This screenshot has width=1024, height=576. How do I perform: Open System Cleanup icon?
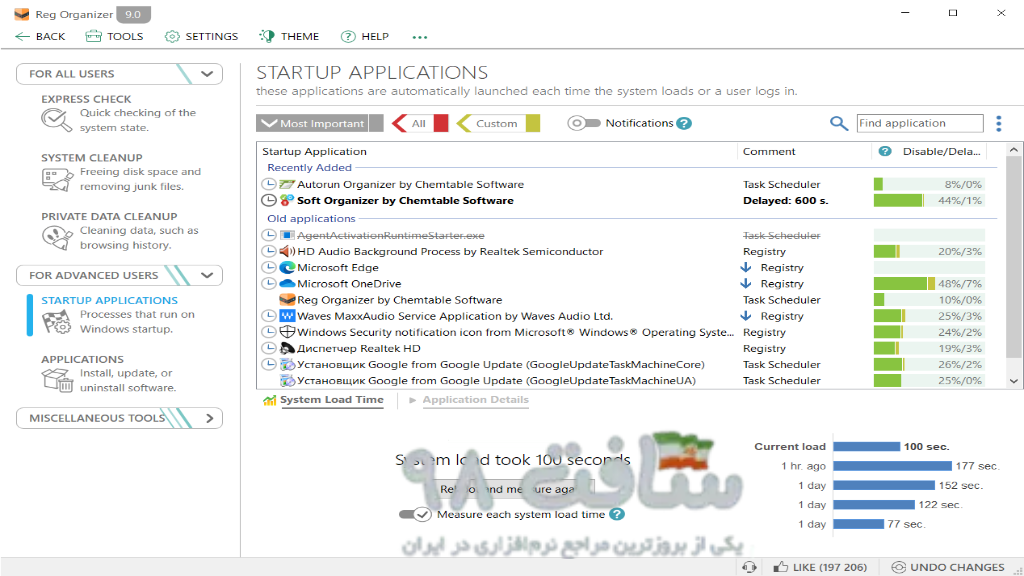coord(56,179)
